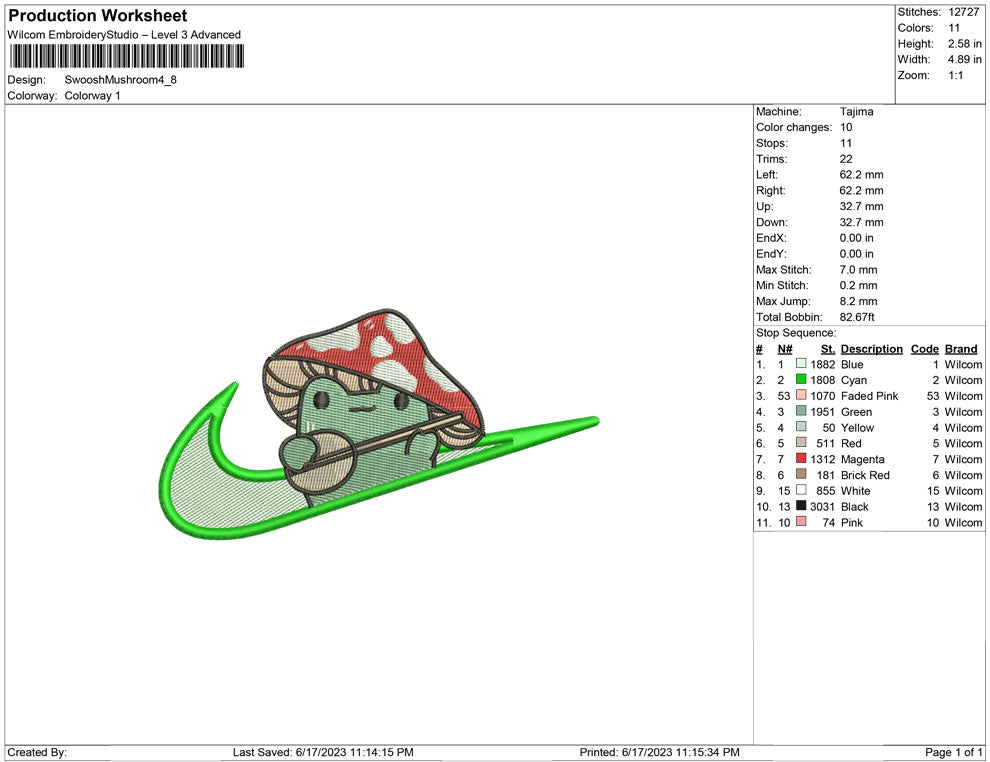The image size is (990, 762).
Task: Click the machine value 'Tajima'
Action: coord(857,111)
